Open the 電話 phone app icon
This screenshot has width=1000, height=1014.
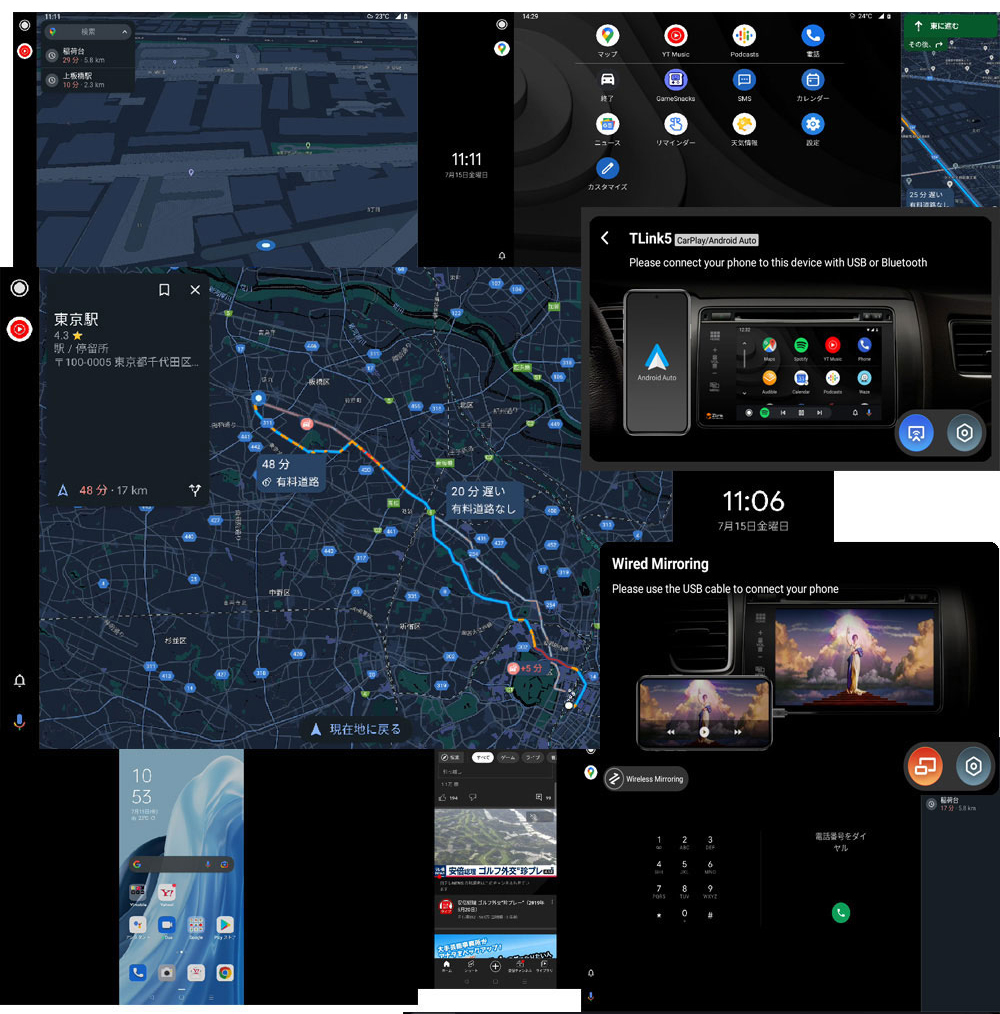click(x=812, y=36)
